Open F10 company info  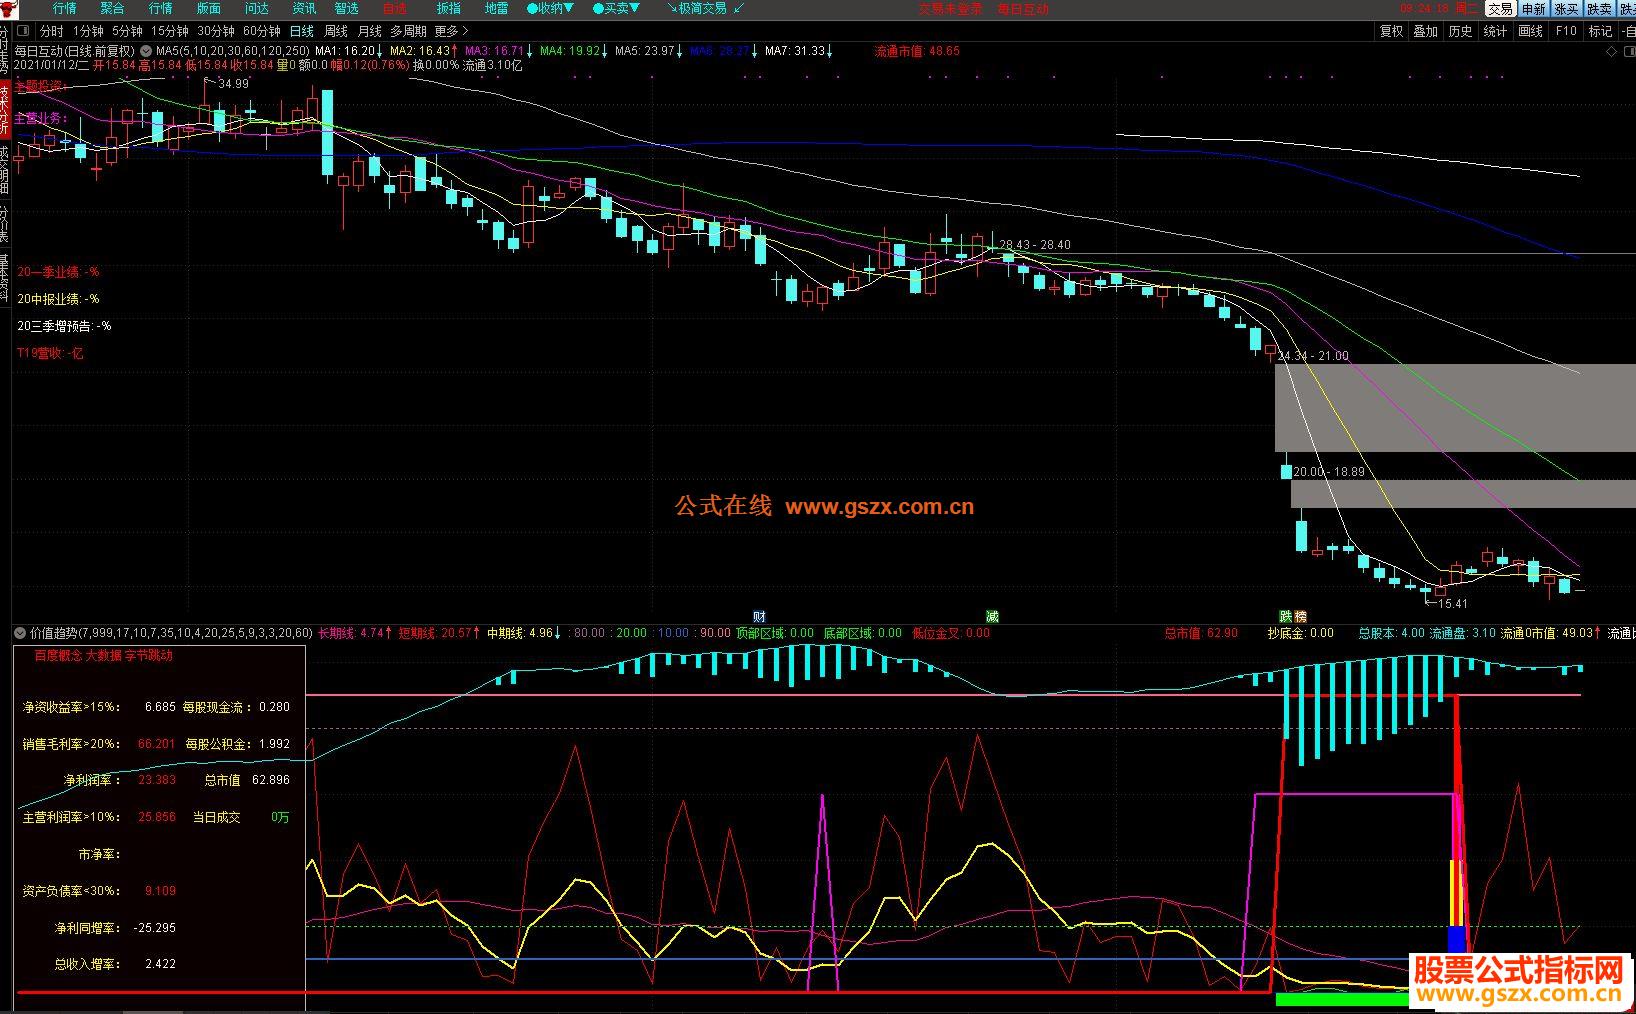coord(1566,31)
